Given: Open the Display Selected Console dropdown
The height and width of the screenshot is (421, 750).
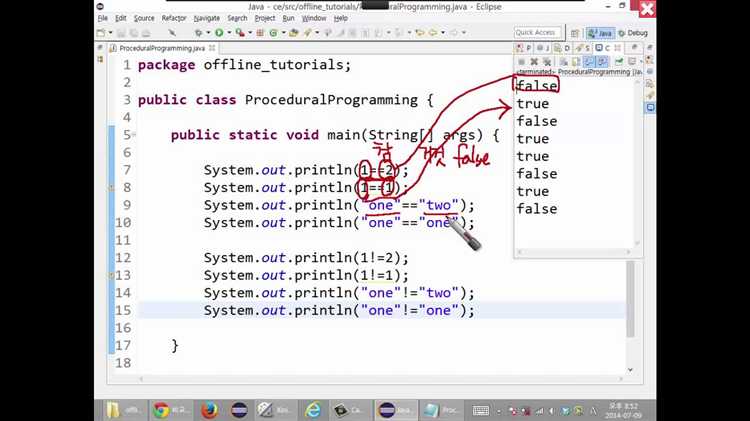Looking at the screenshot, I should click(x=641, y=62).
